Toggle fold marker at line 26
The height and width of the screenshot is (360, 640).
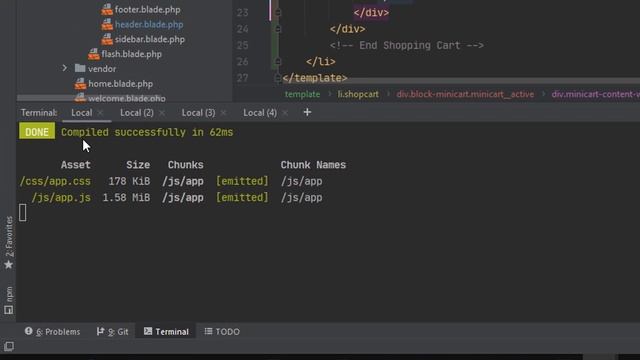278,62
